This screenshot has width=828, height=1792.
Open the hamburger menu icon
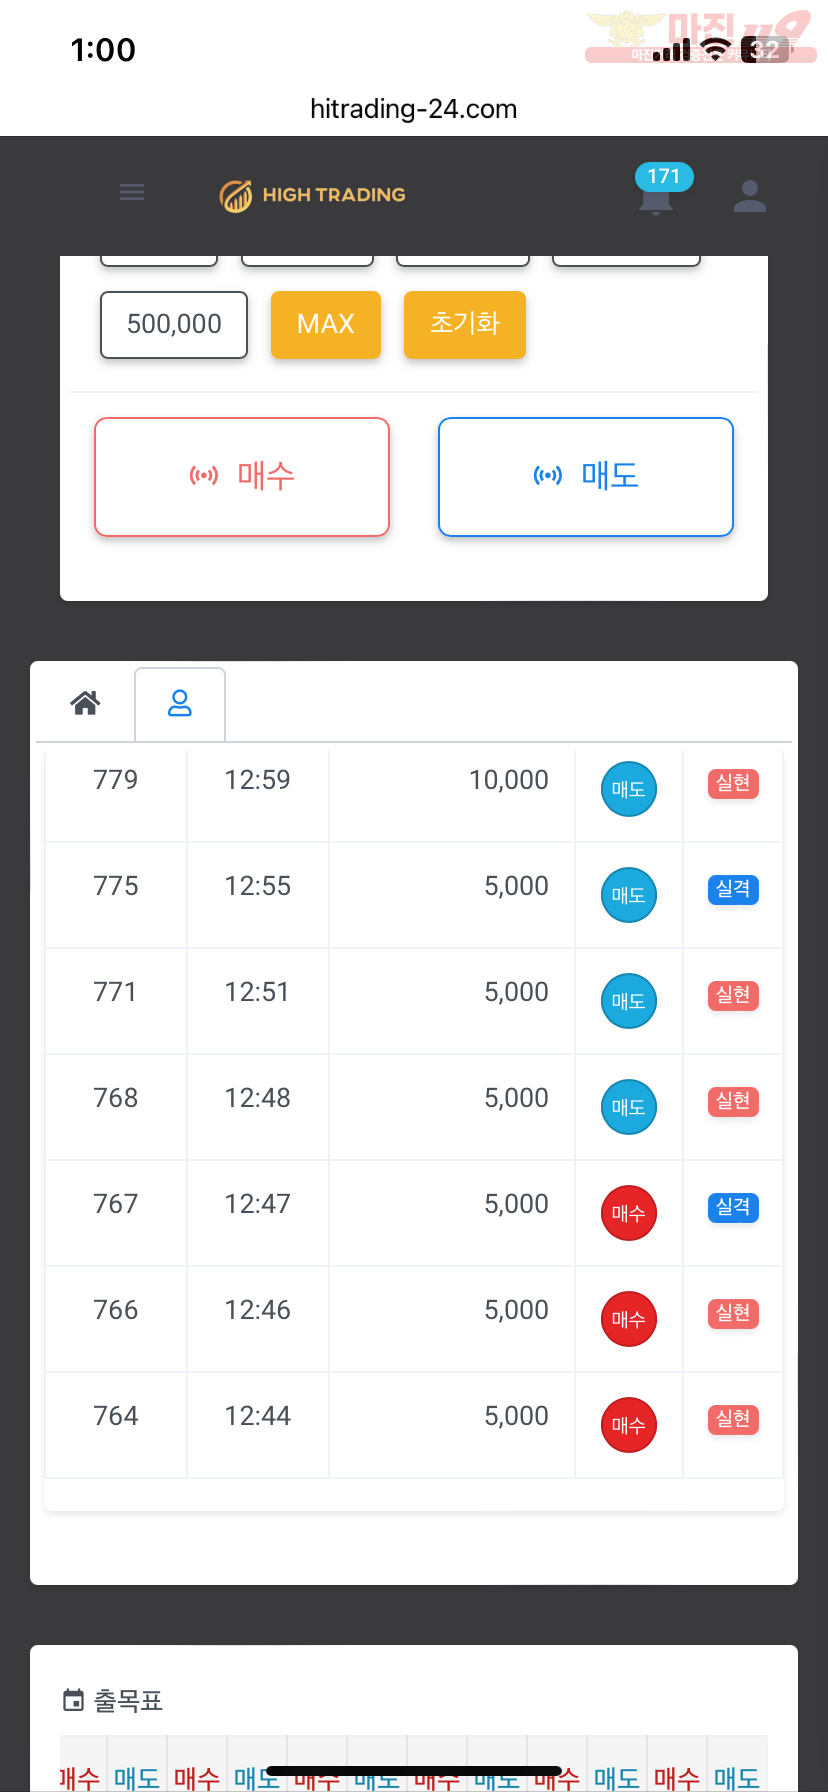(132, 192)
